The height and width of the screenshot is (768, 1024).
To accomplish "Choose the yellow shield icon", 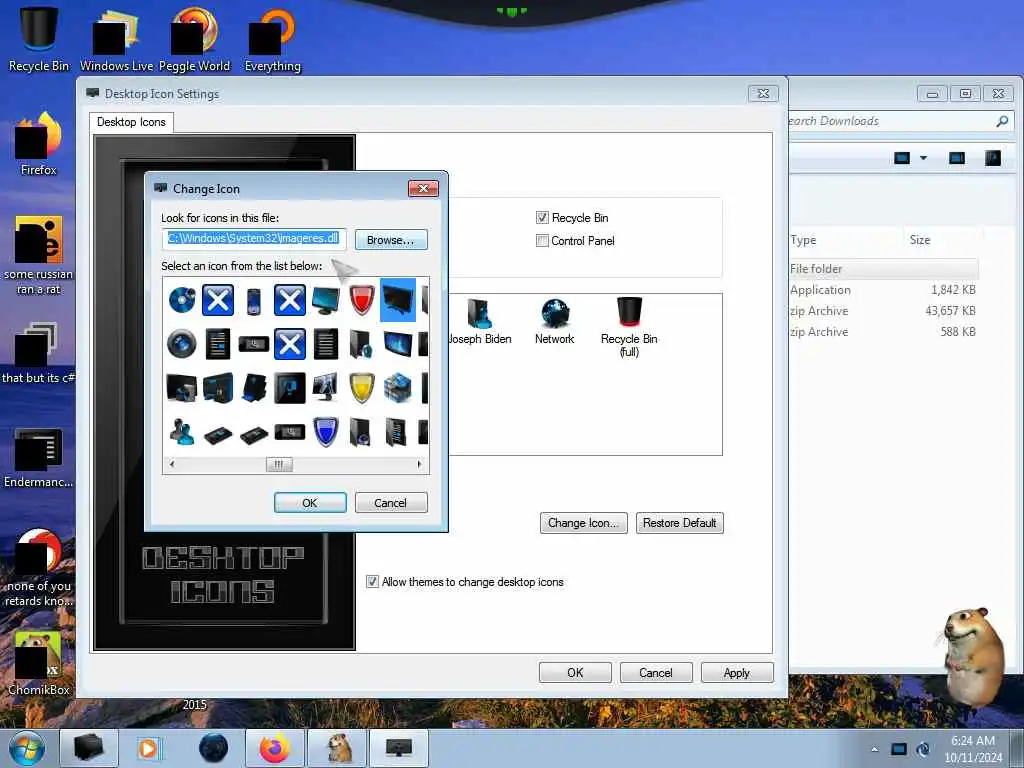I will point(361,387).
